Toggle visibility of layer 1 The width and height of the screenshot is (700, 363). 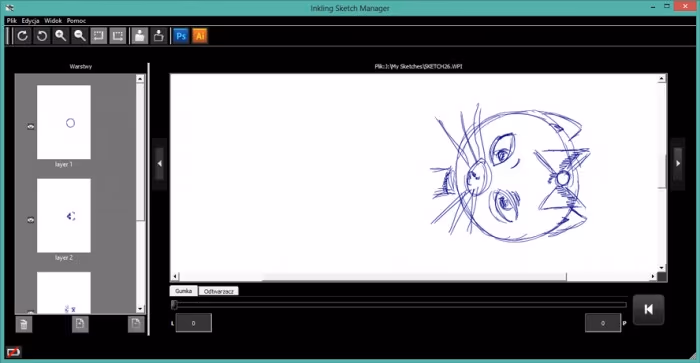(31, 127)
